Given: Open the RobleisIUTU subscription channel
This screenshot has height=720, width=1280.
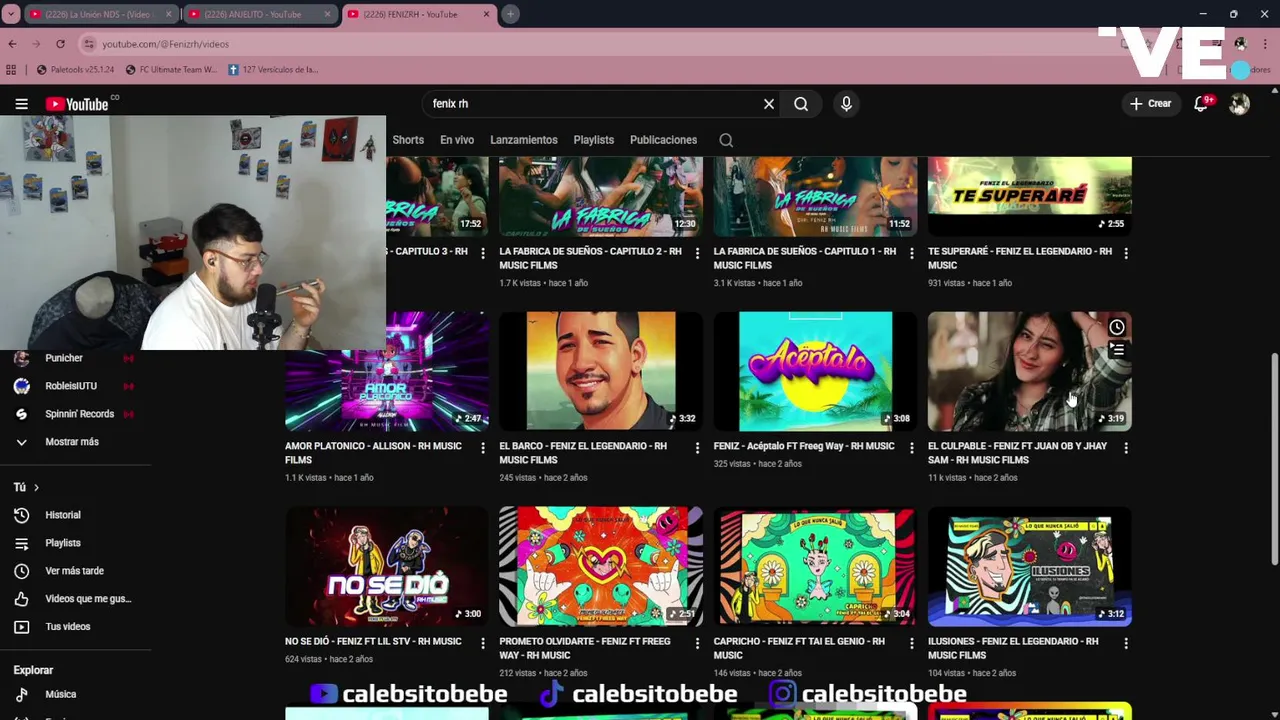Looking at the screenshot, I should [x=70, y=386].
